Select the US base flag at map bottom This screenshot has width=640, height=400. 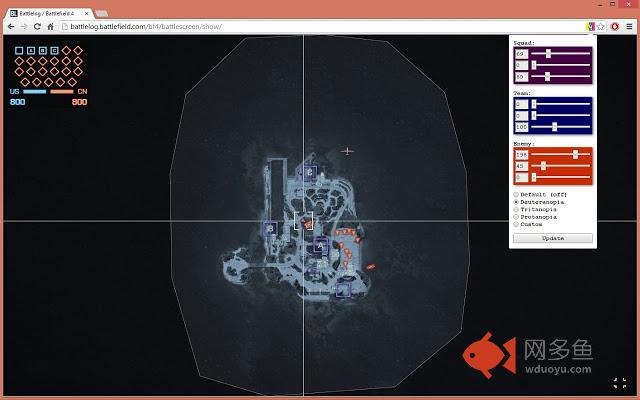[x=343, y=290]
